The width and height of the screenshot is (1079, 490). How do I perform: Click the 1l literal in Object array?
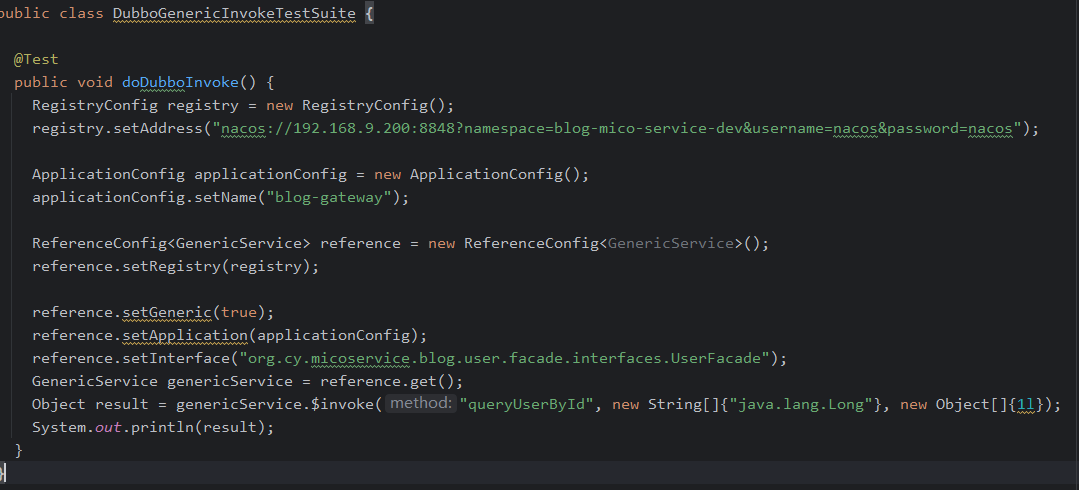tap(1025, 404)
